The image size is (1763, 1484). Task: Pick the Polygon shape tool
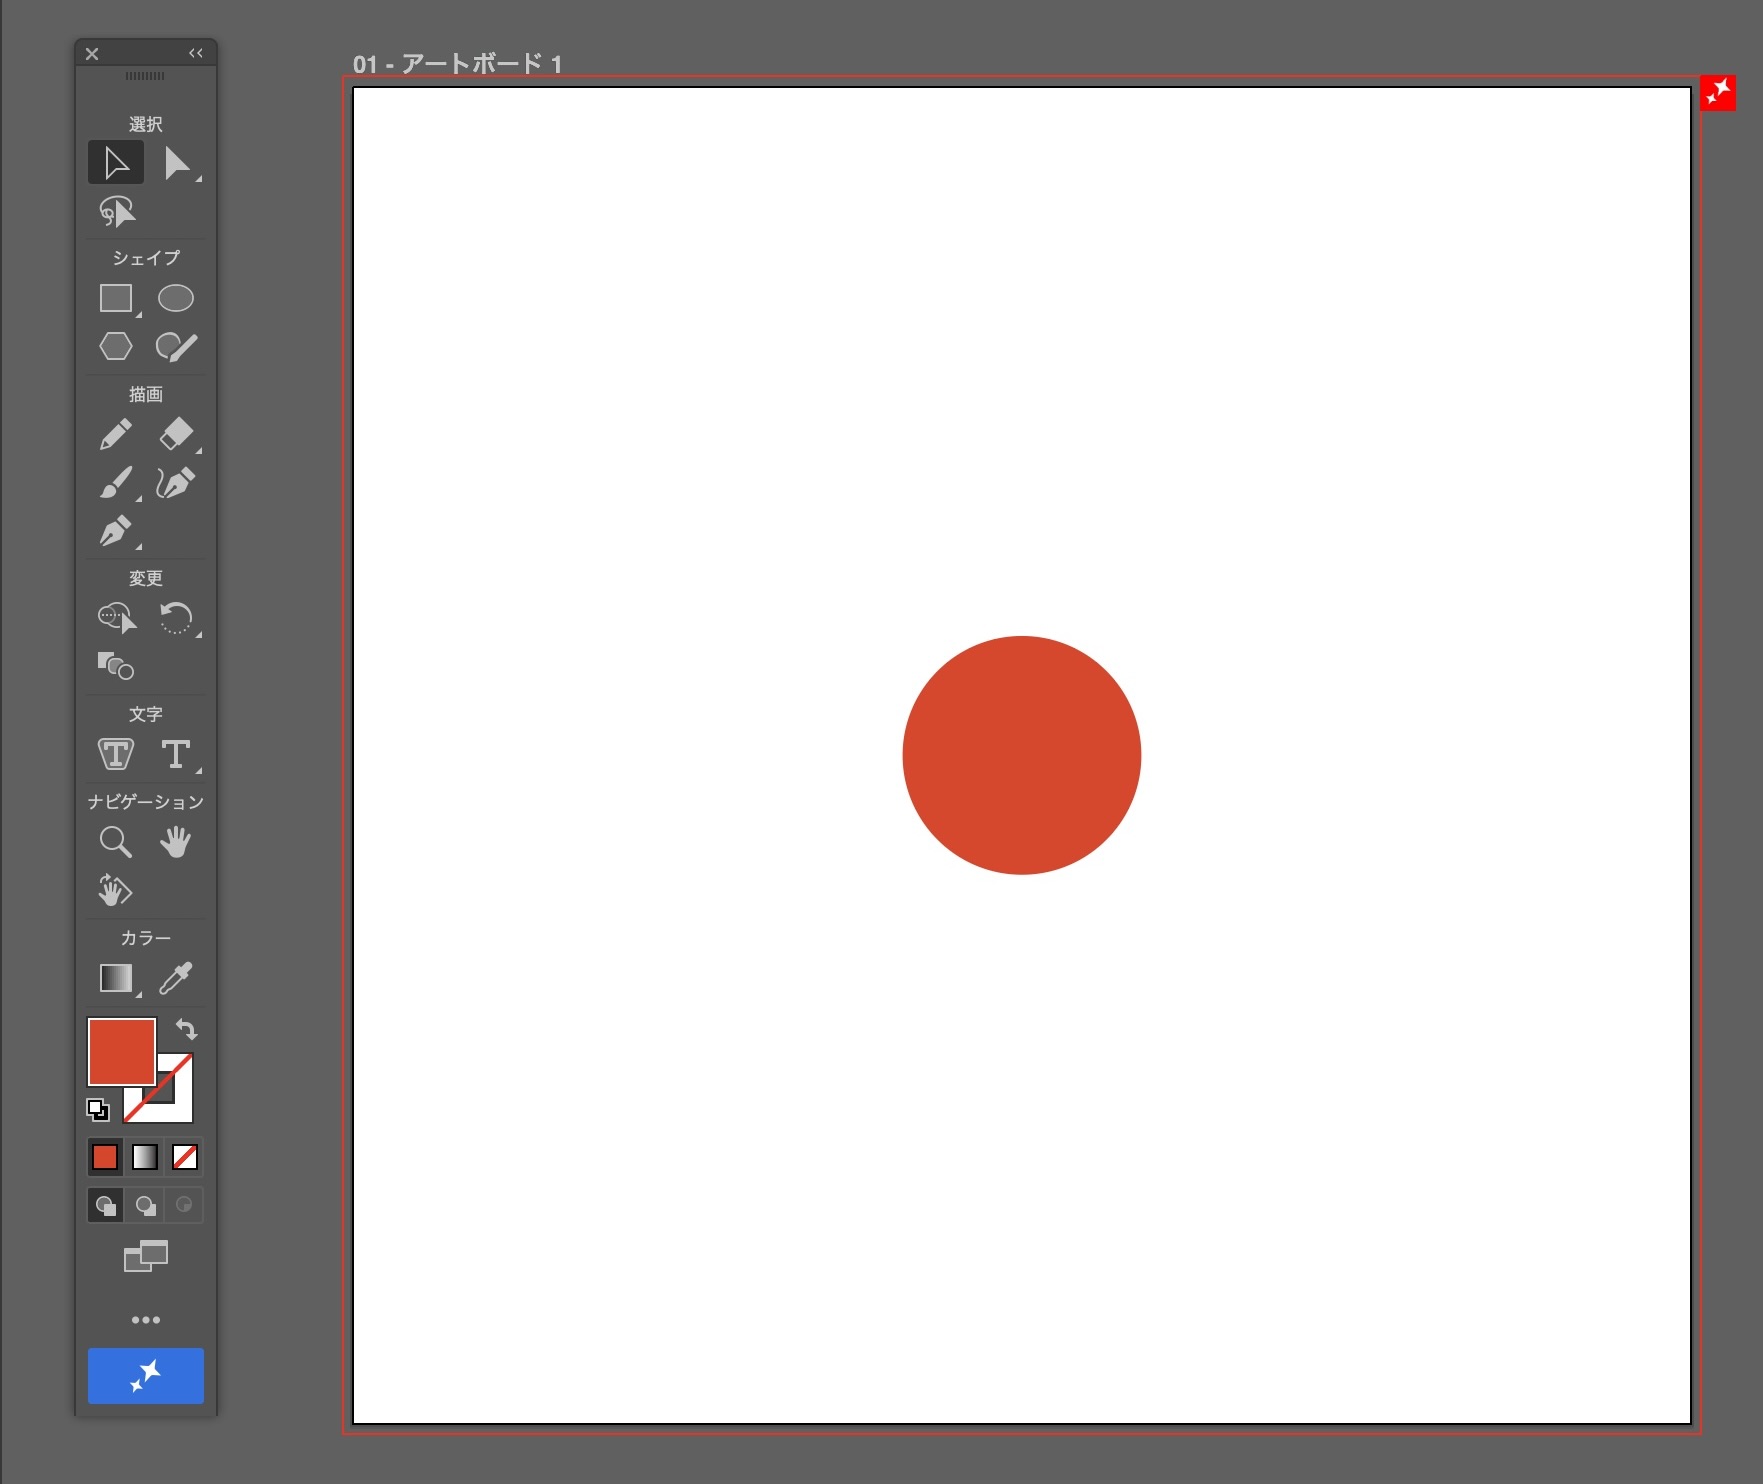(x=116, y=346)
